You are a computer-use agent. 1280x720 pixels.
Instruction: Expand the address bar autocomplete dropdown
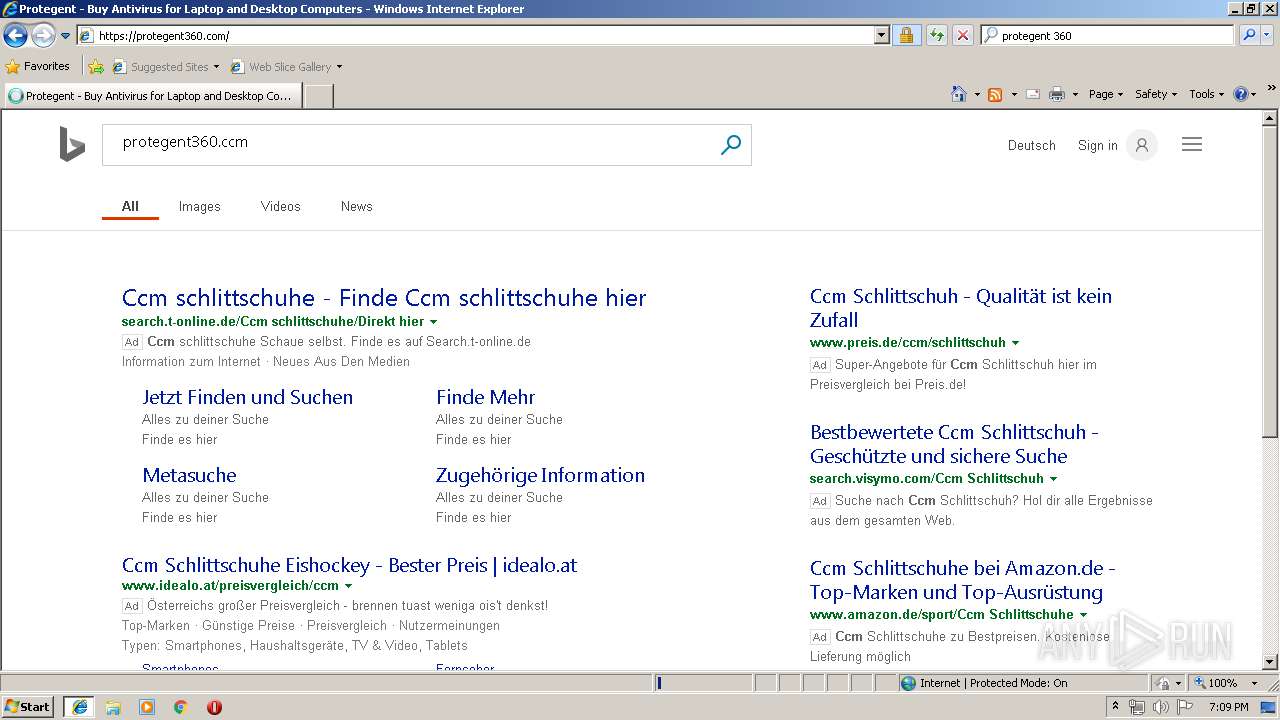pos(881,35)
